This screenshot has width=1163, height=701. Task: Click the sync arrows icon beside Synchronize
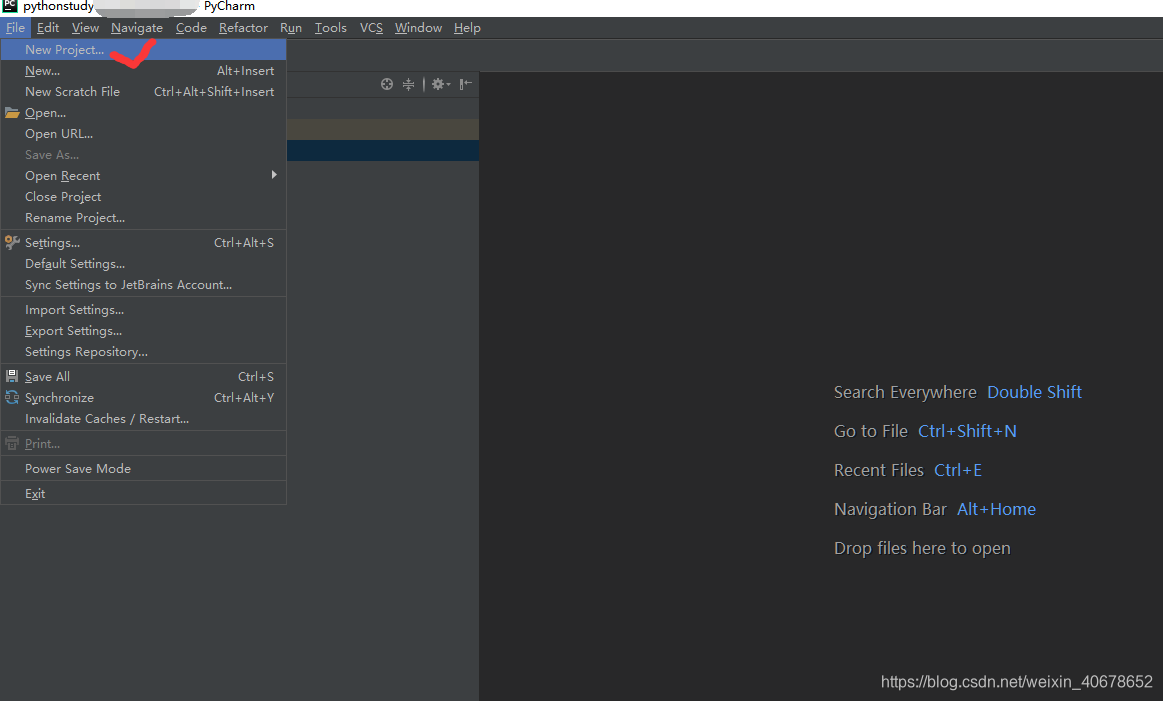pyautogui.click(x=12, y=398)
